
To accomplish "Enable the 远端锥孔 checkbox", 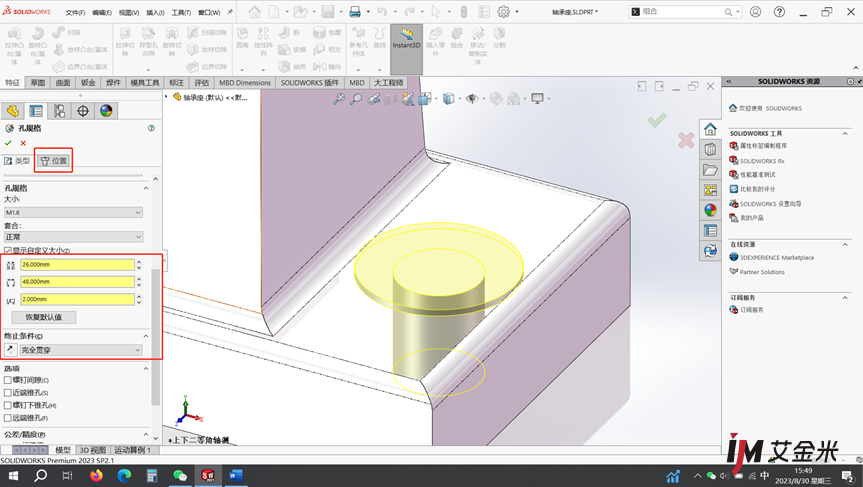I will click(8, 418).
